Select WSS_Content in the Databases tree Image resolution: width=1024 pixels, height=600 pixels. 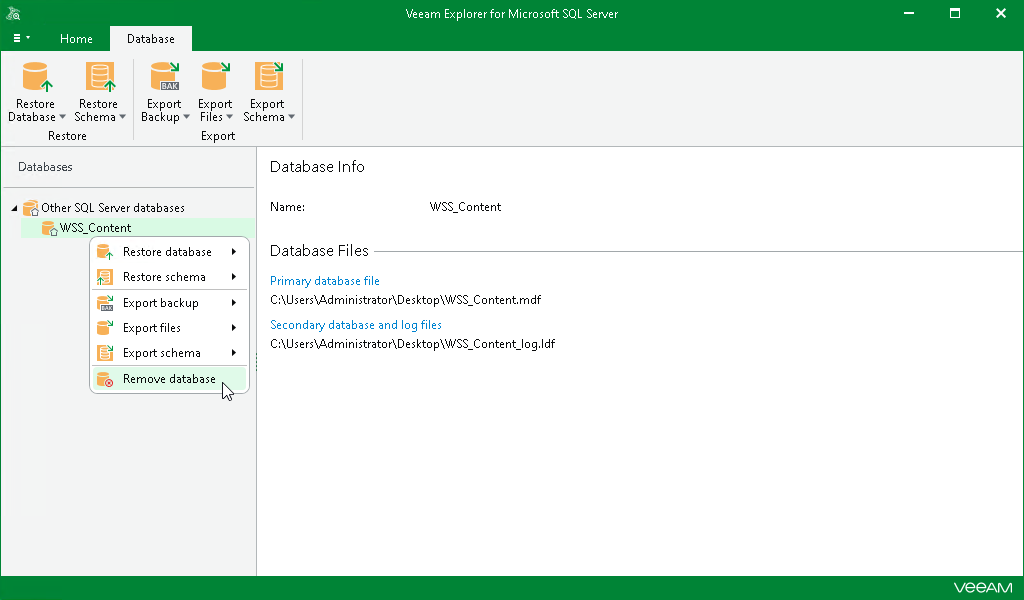pyautogui.click(x=95, y=228)
